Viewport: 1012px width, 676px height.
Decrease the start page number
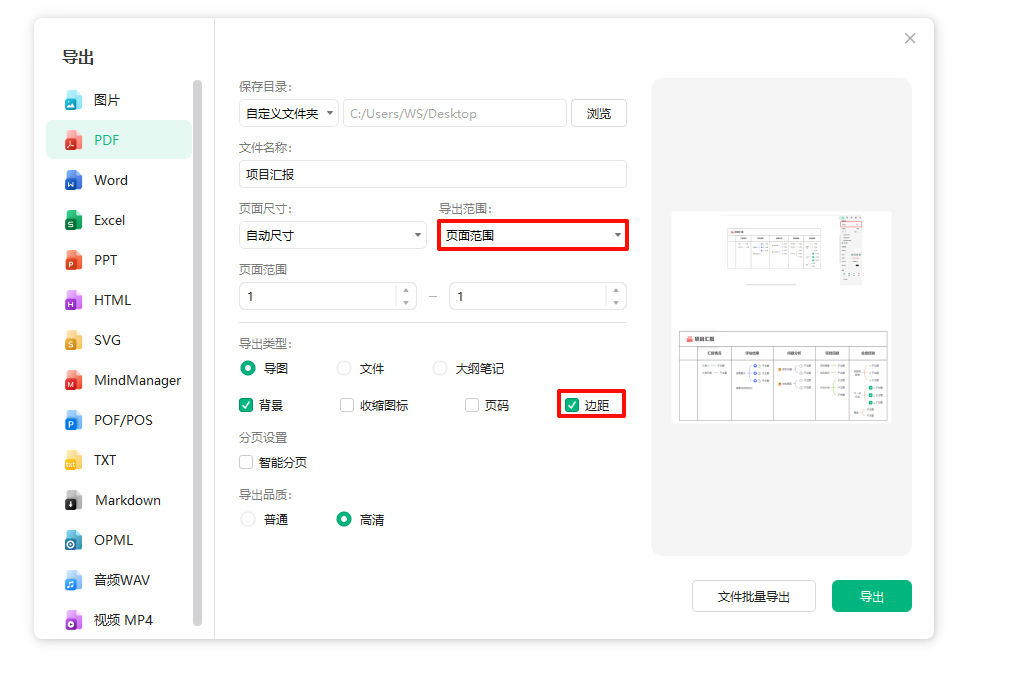pyautogui.click(x=406, y=302)
